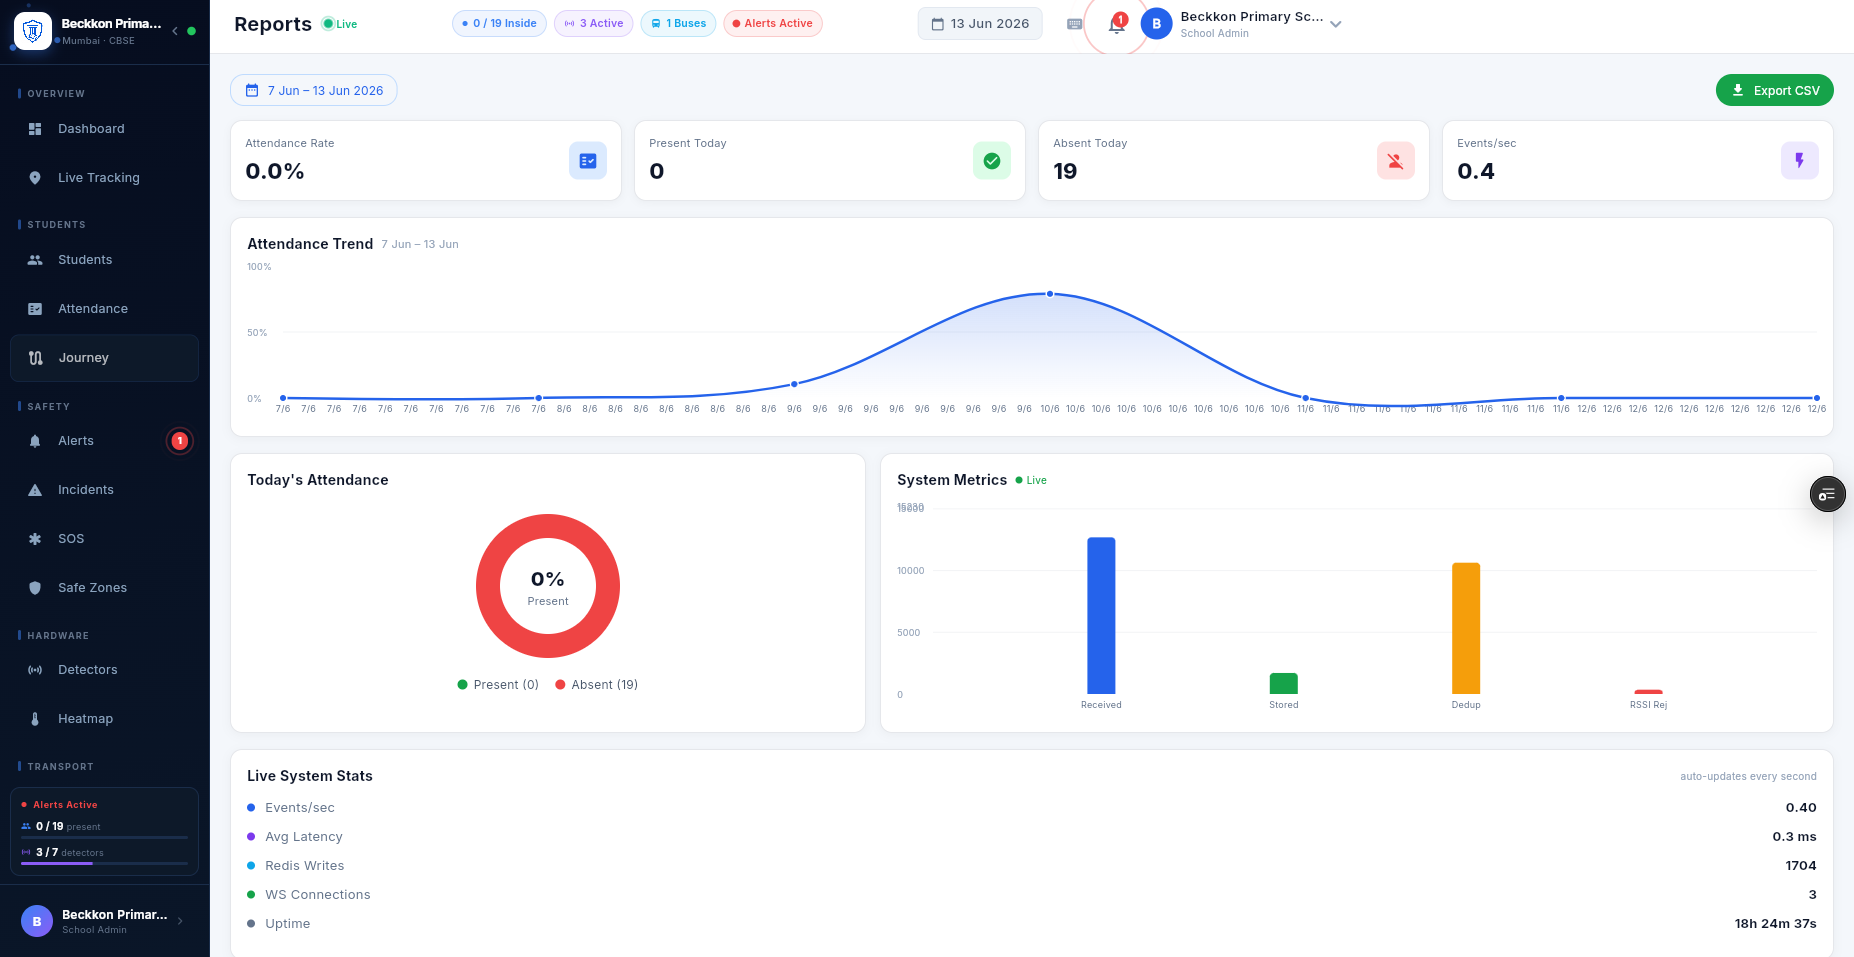Click the Dashboard grid icon
This screenshot has width=1854, height=957.
pyautogui.click(x=35, y=129)
